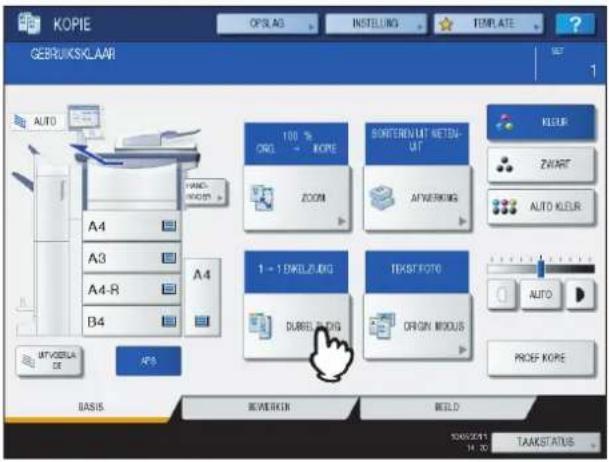Click the paper icon in A4-R drawer
Image resolution: width=609 pixels, height=462 pixels.
click(169, 289)
